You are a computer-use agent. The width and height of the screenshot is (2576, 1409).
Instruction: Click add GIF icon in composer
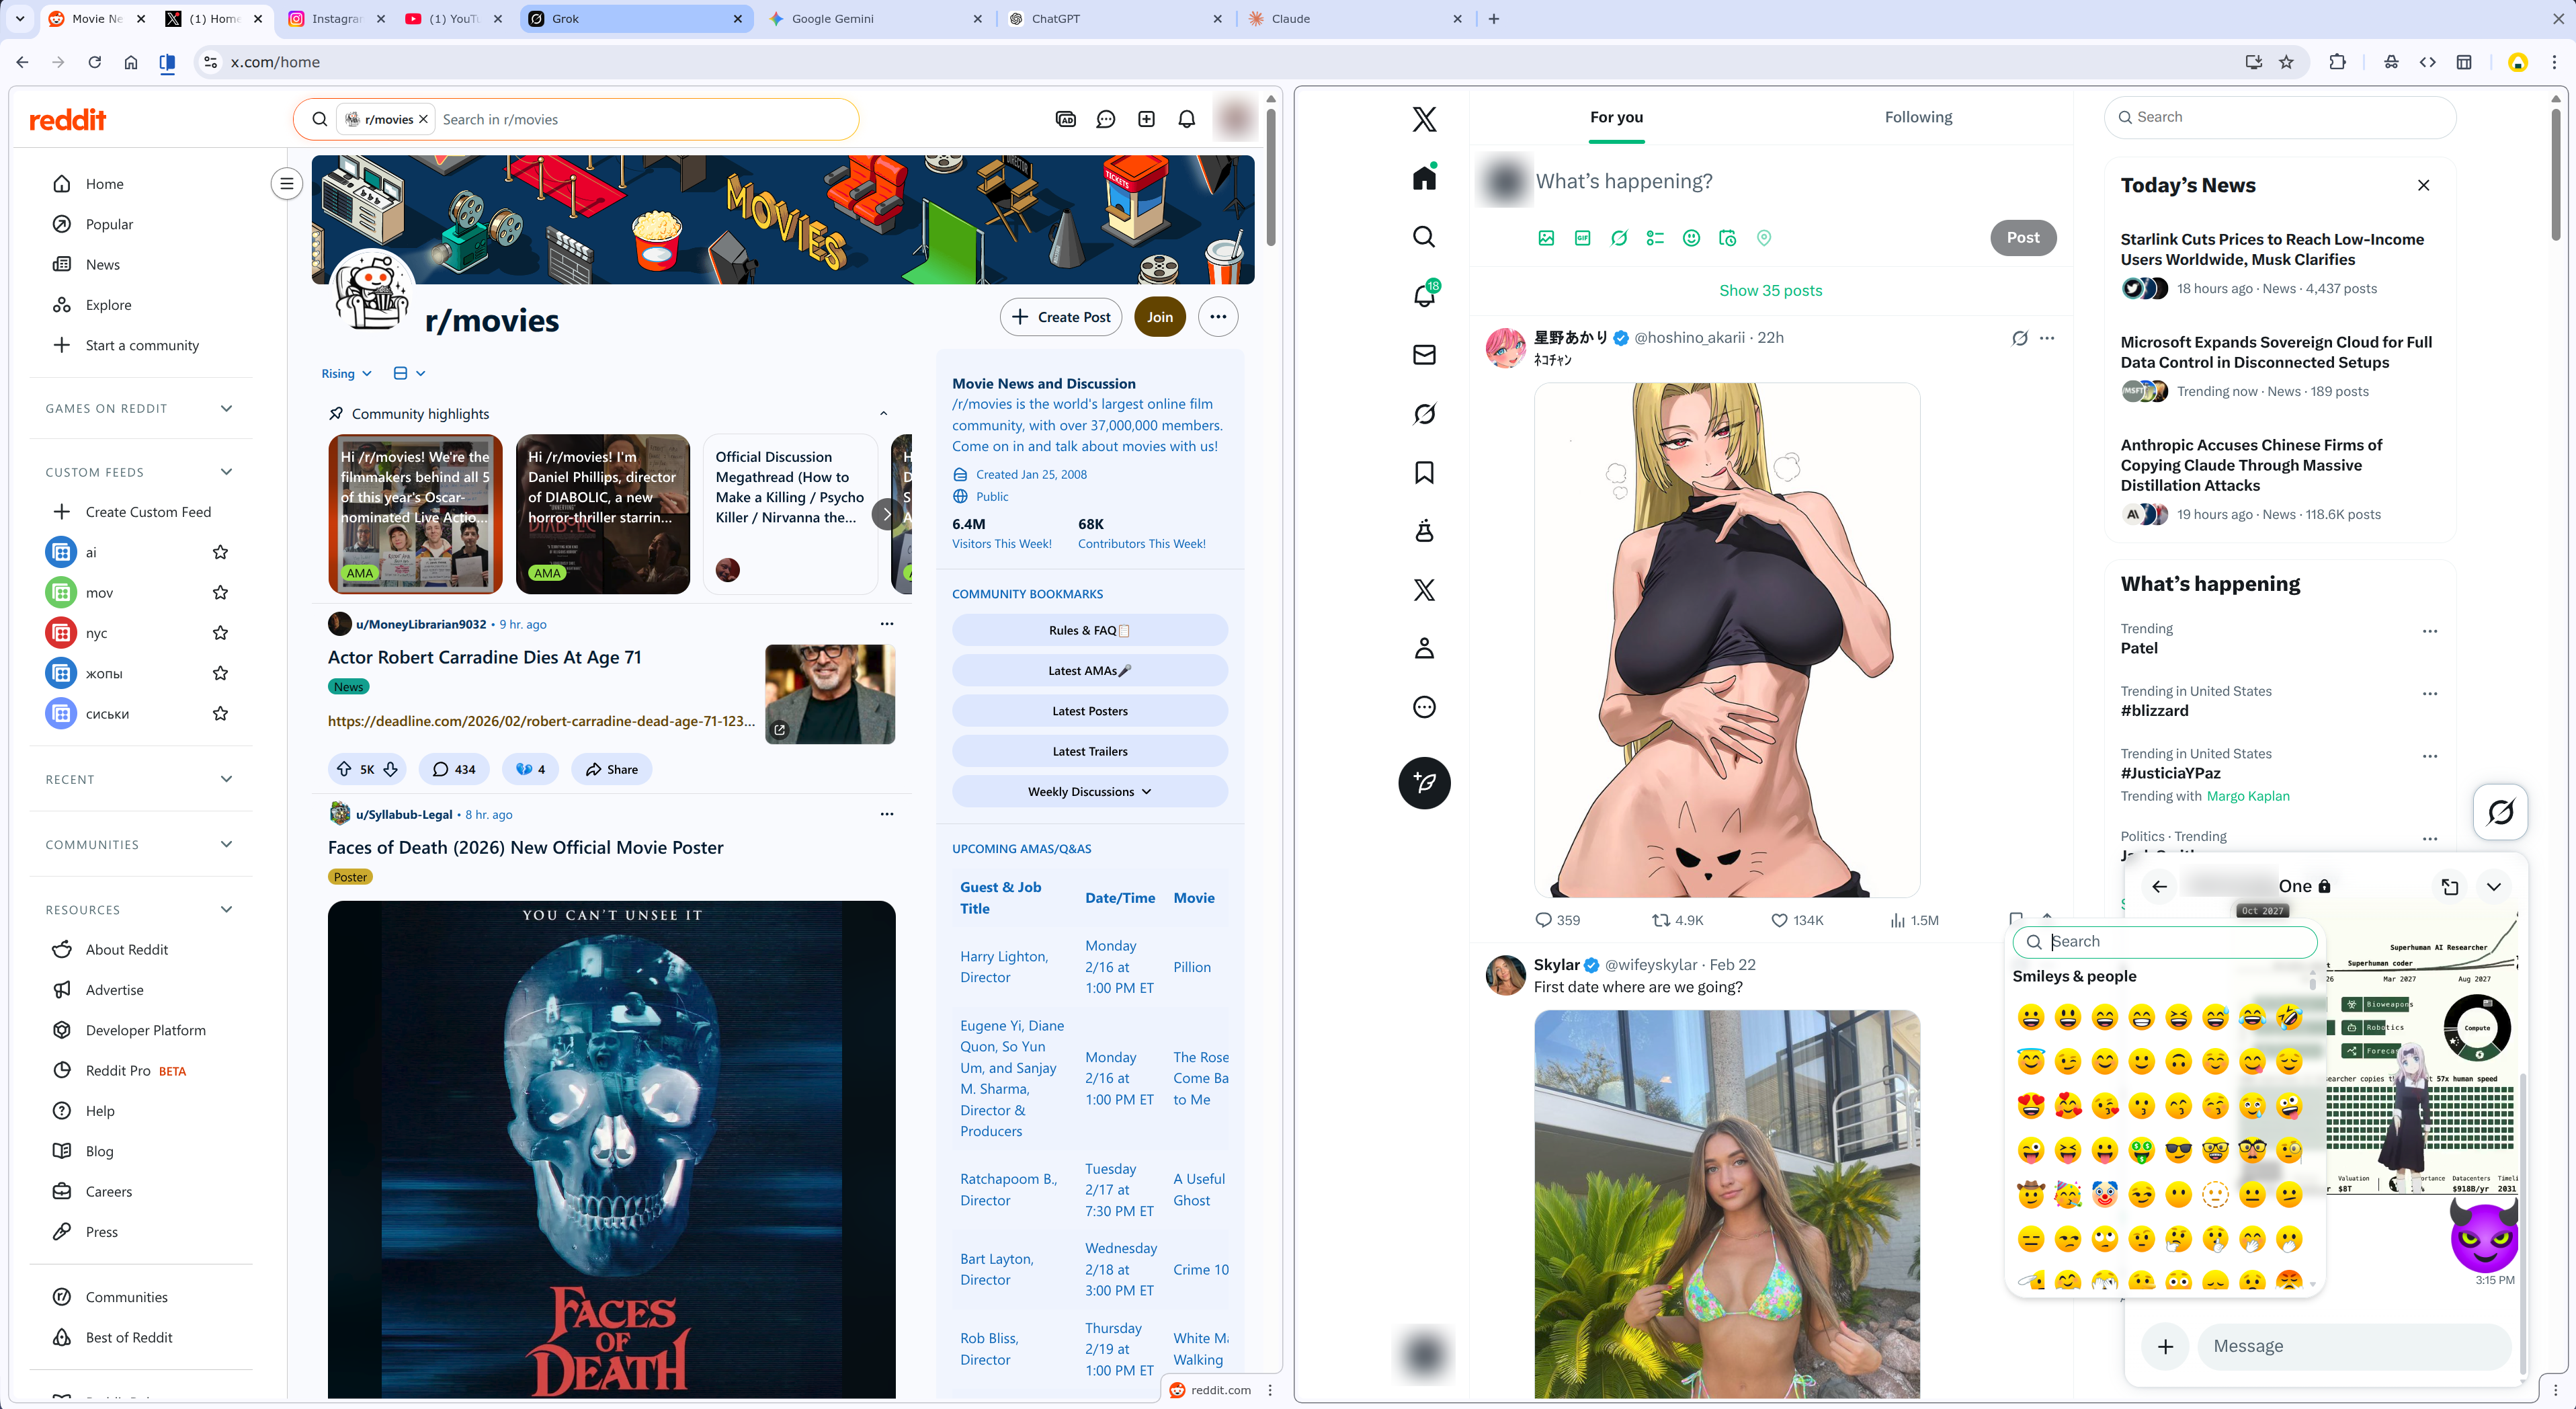[x=1582, y=238]
